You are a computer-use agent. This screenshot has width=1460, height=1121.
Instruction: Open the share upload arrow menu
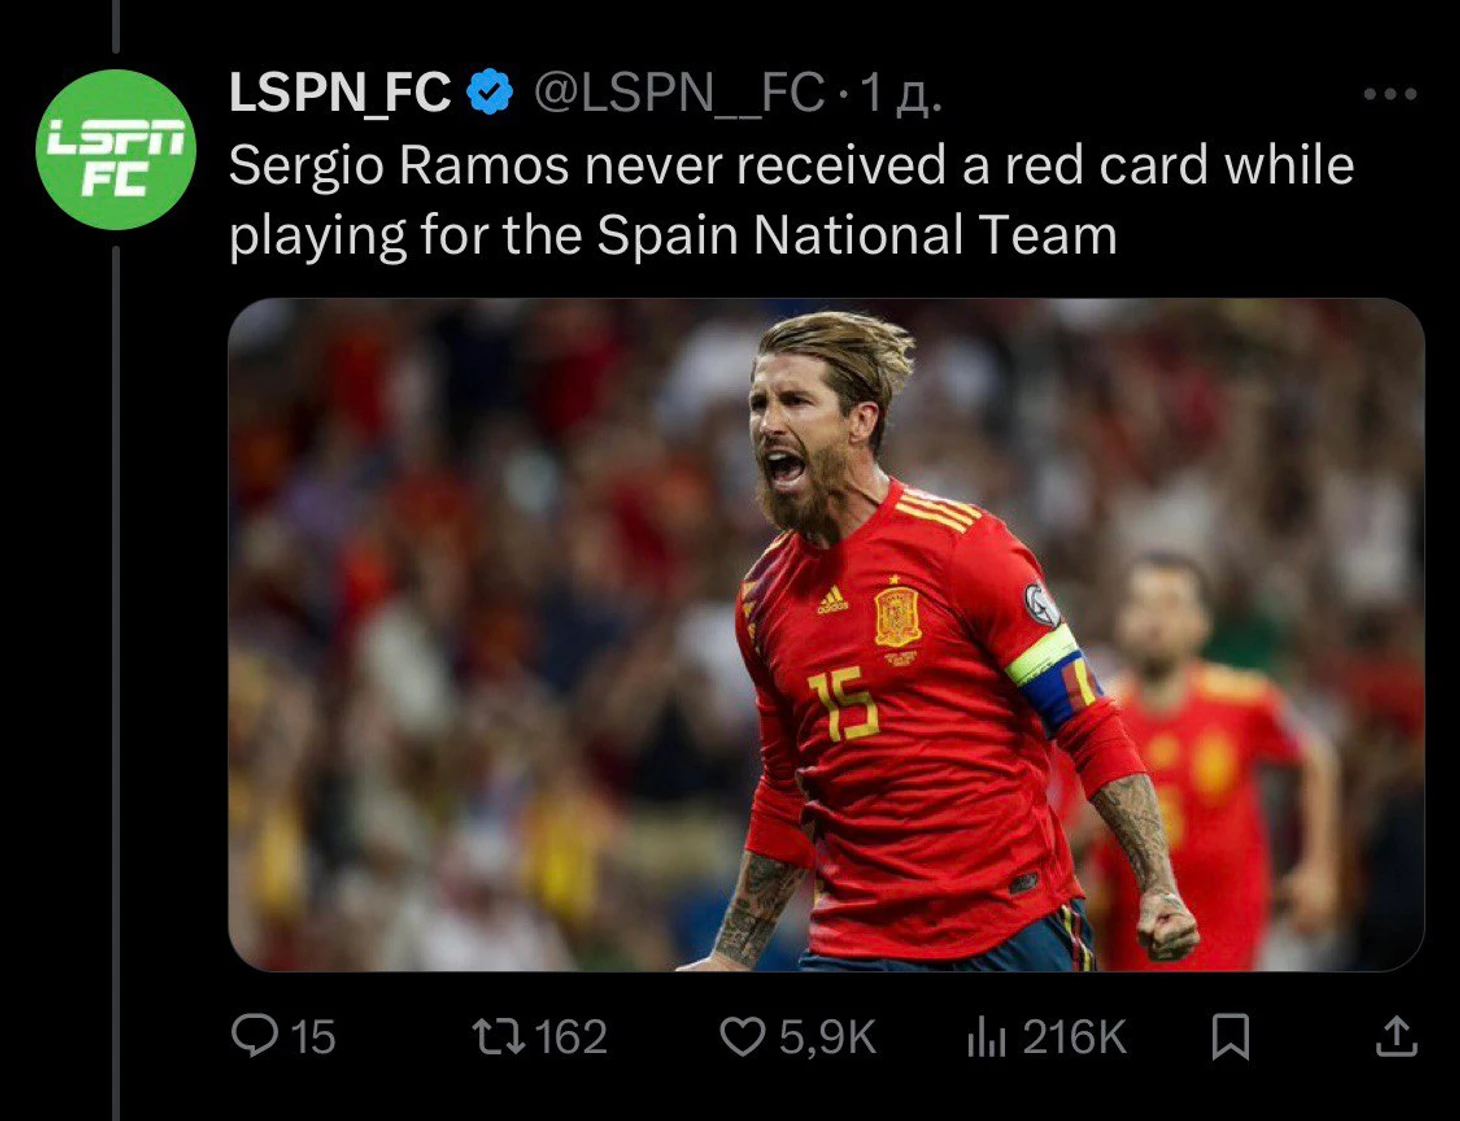click(1397, 1036)
